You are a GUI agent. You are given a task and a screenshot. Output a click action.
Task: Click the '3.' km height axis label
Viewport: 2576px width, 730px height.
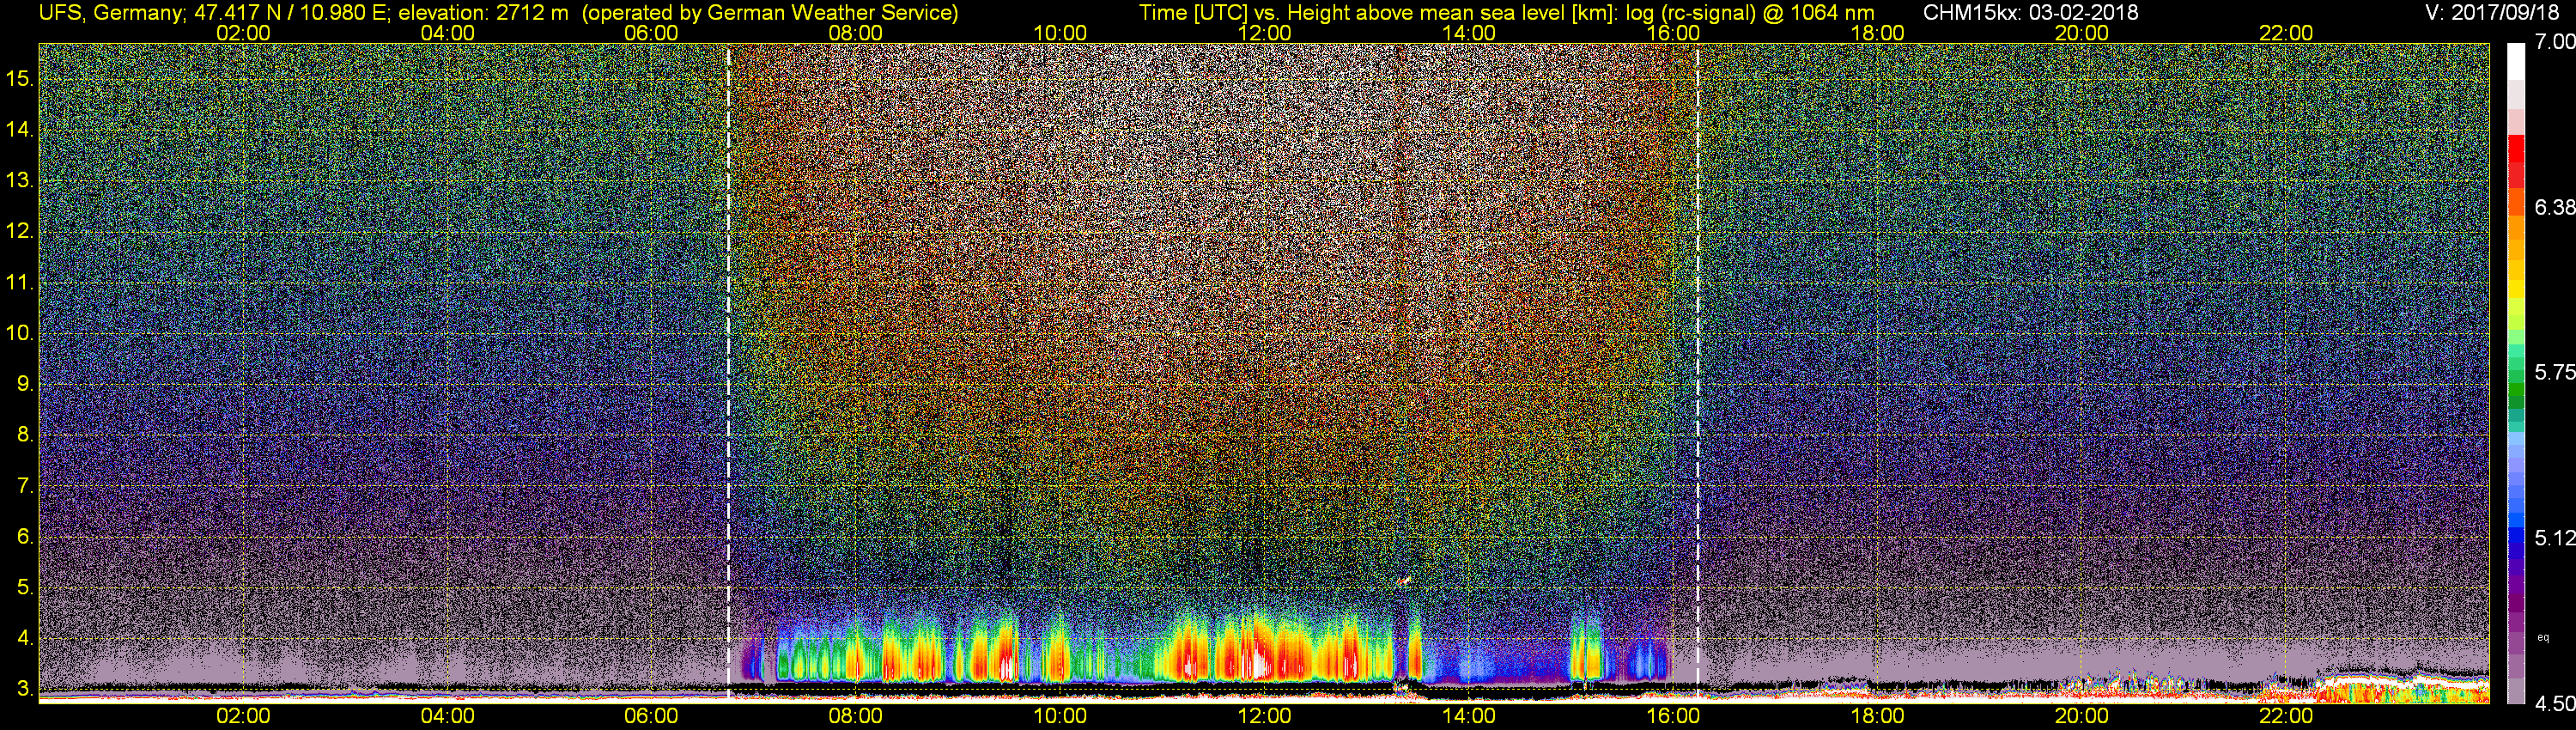point(25,689)
